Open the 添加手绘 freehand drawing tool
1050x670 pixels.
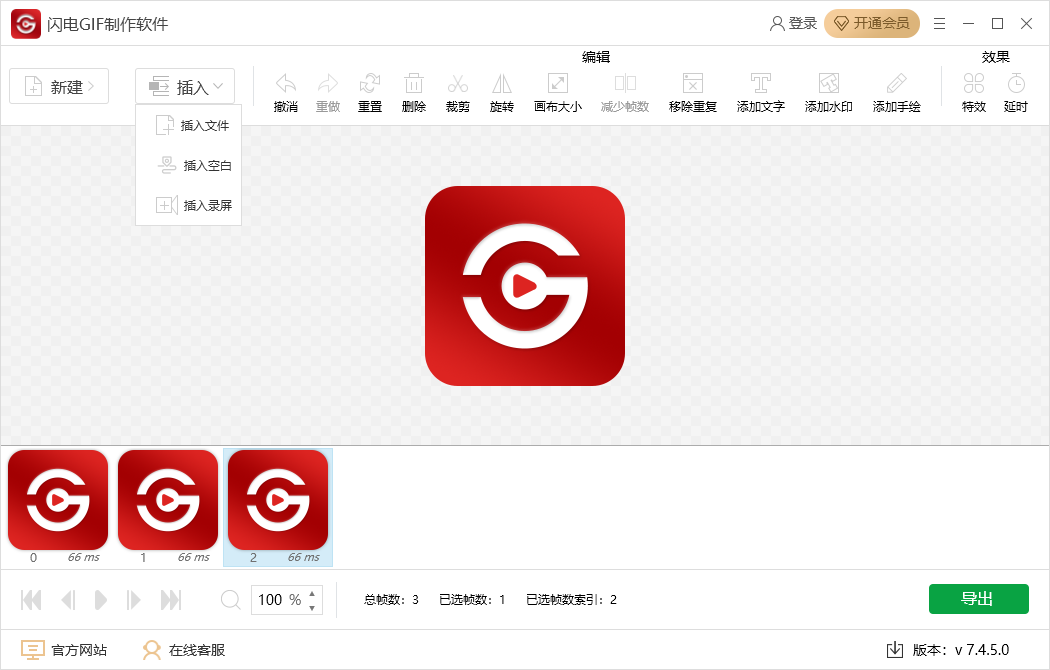[x=897, y=84]
